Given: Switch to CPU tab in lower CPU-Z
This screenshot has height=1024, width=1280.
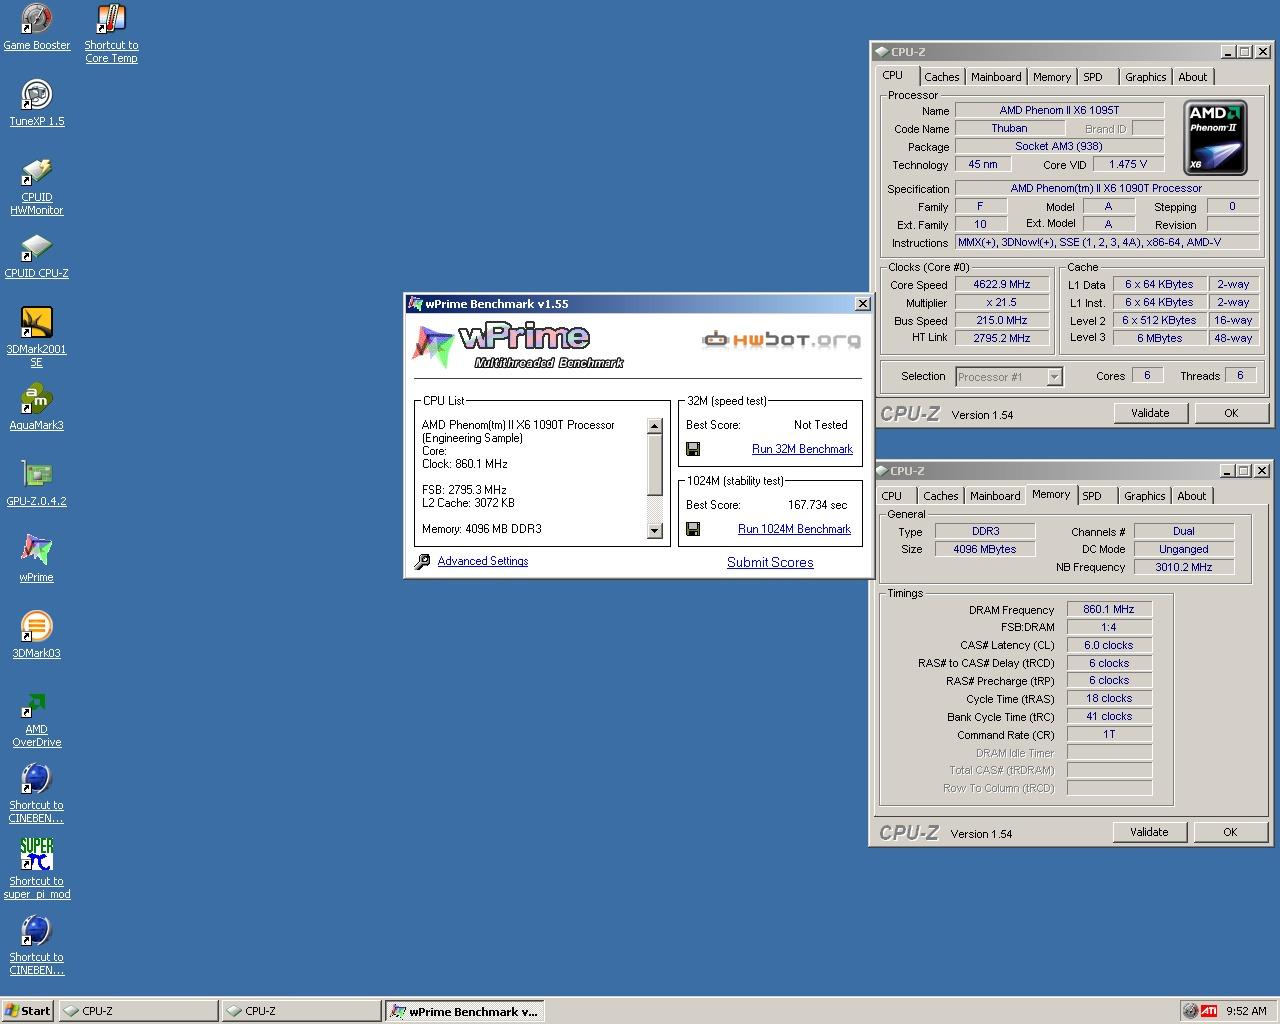Looking at the screenshot, I should point(891,496).
